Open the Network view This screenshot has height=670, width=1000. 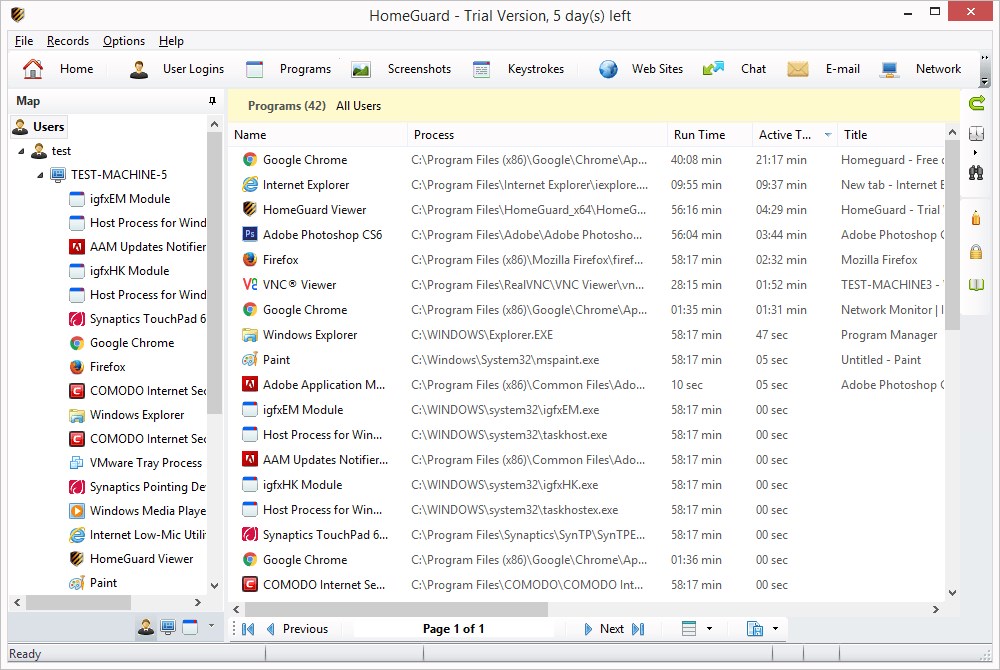click(x=920, y=69)
